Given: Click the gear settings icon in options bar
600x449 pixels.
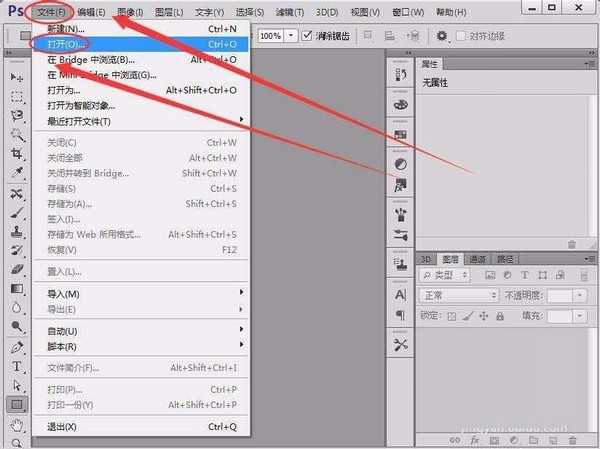Looking at the screenshot, I should 443,36.
